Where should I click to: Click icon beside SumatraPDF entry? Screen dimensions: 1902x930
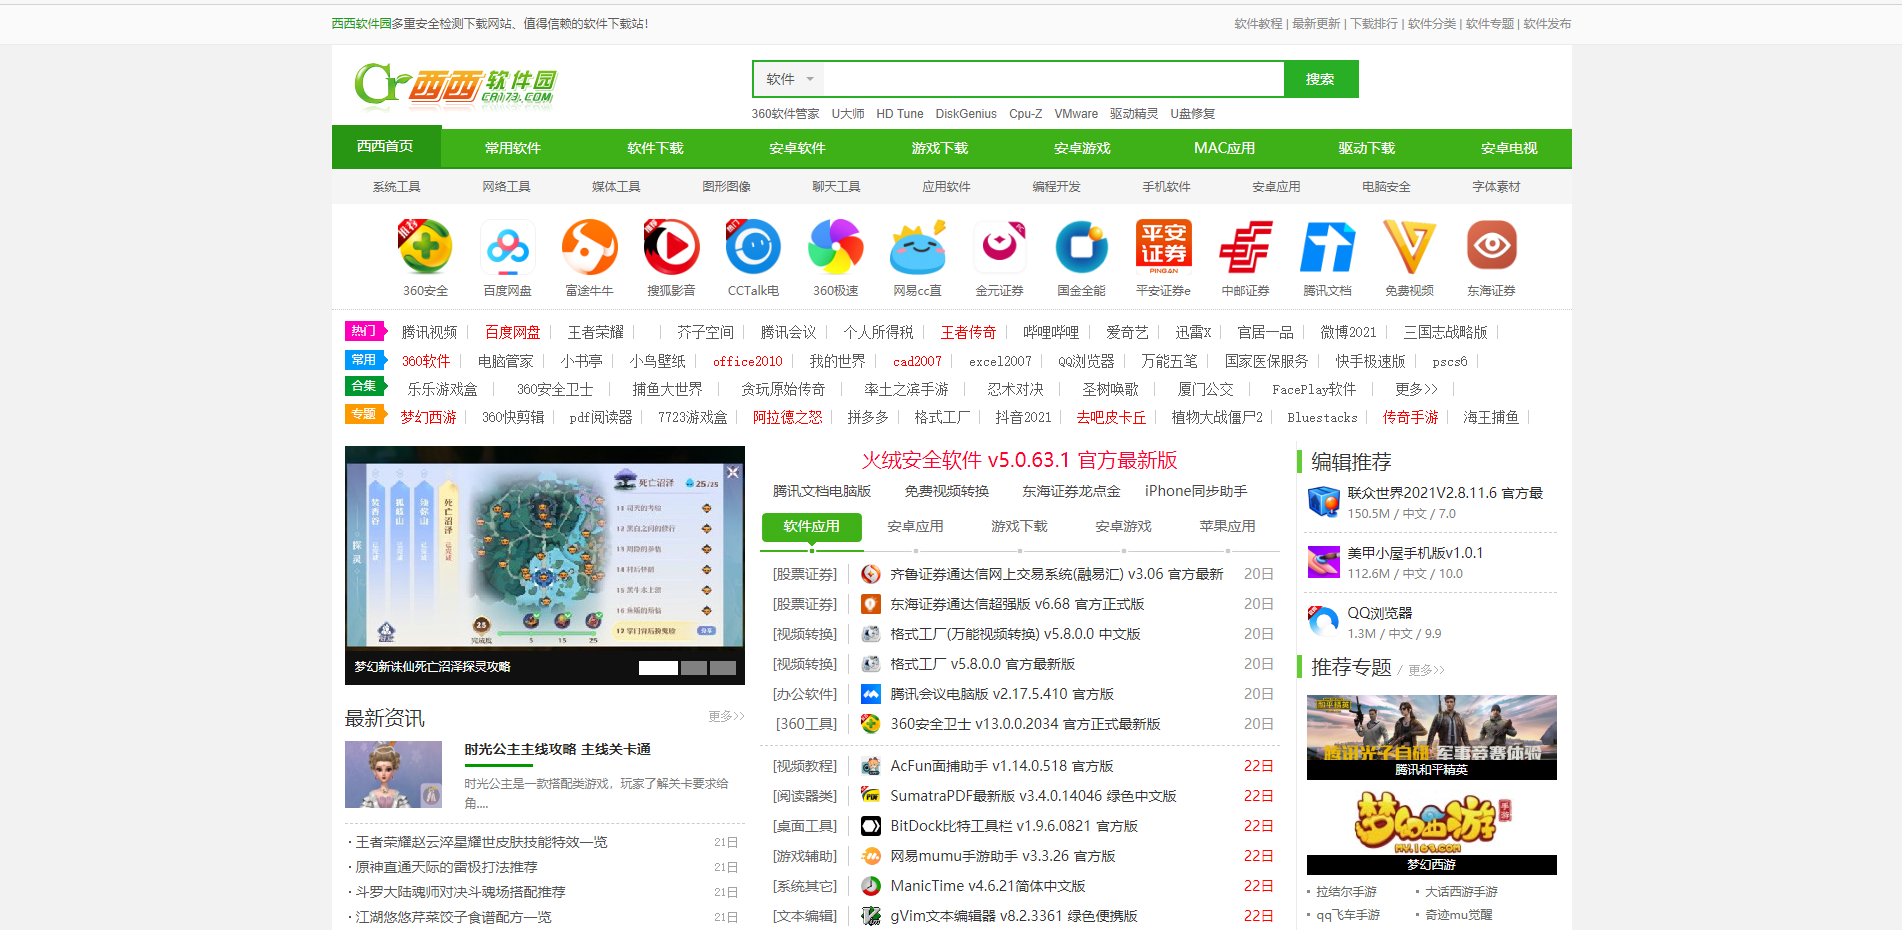coord(871,796)
